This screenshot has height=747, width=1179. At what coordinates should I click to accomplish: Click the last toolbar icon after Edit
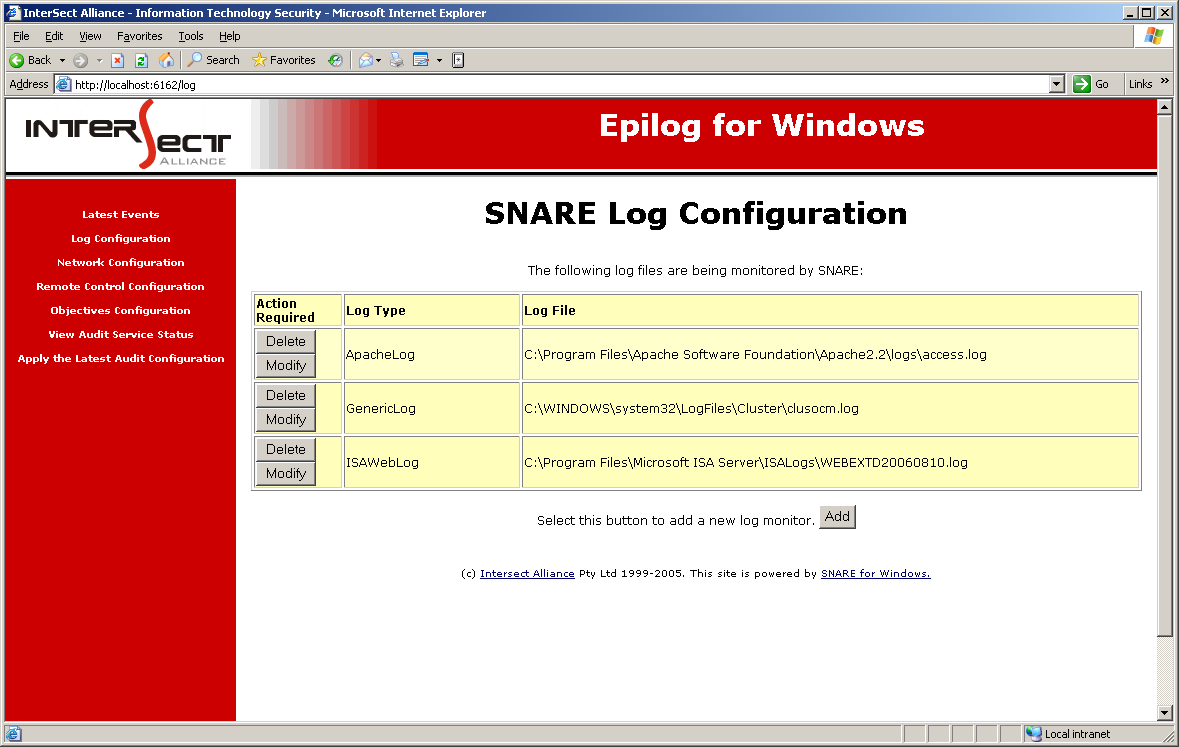click(x=458, y=60)
